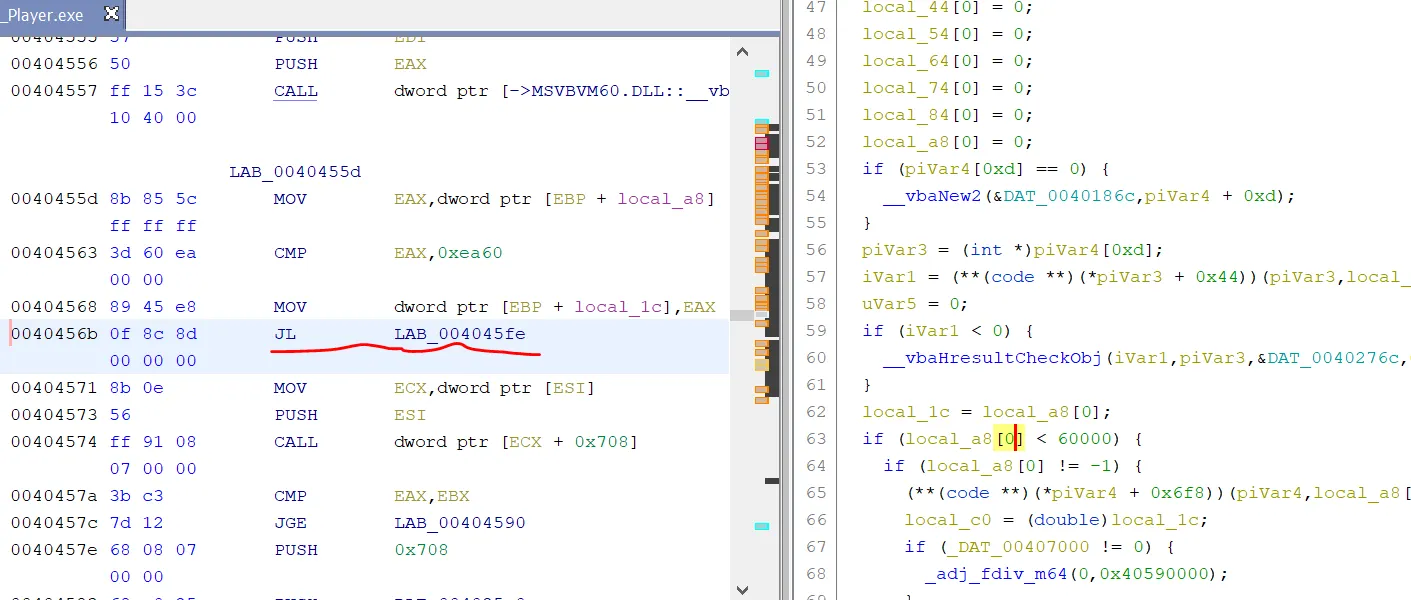Click the LAB_0040455d label in listing
The width and height of the screenshot is (1411, 600).
[x=295, y=172]
